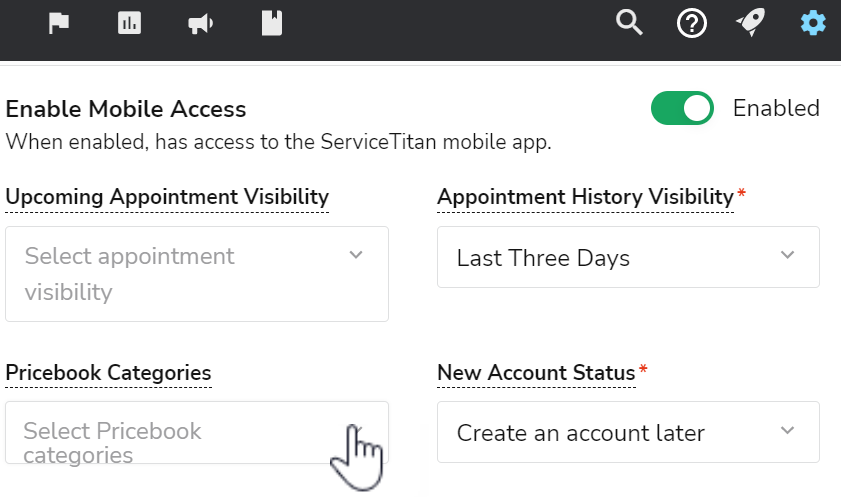Viewport: 841px width, 497px height.
Task: Click the Pricebook Categories label
Action: pyautogui.click(x=108, y=373)
